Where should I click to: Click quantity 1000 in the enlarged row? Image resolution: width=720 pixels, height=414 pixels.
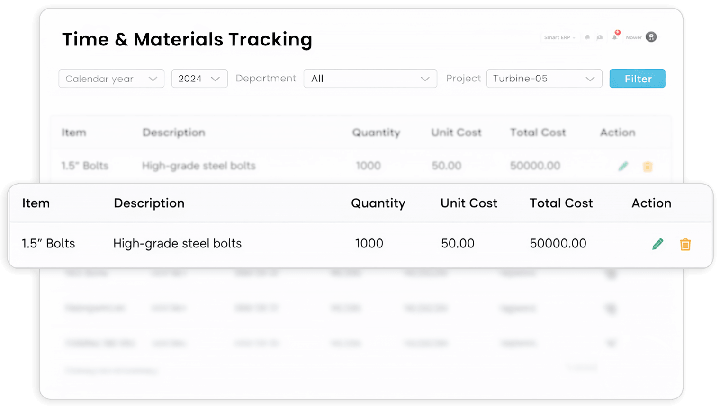click(x=369, y=243)
